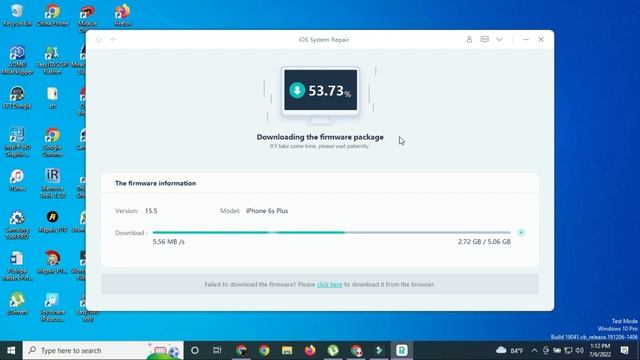Open the first Chrome icon in taskbar
The height and width of the screenshot is (360, 640).
point(241,351)
